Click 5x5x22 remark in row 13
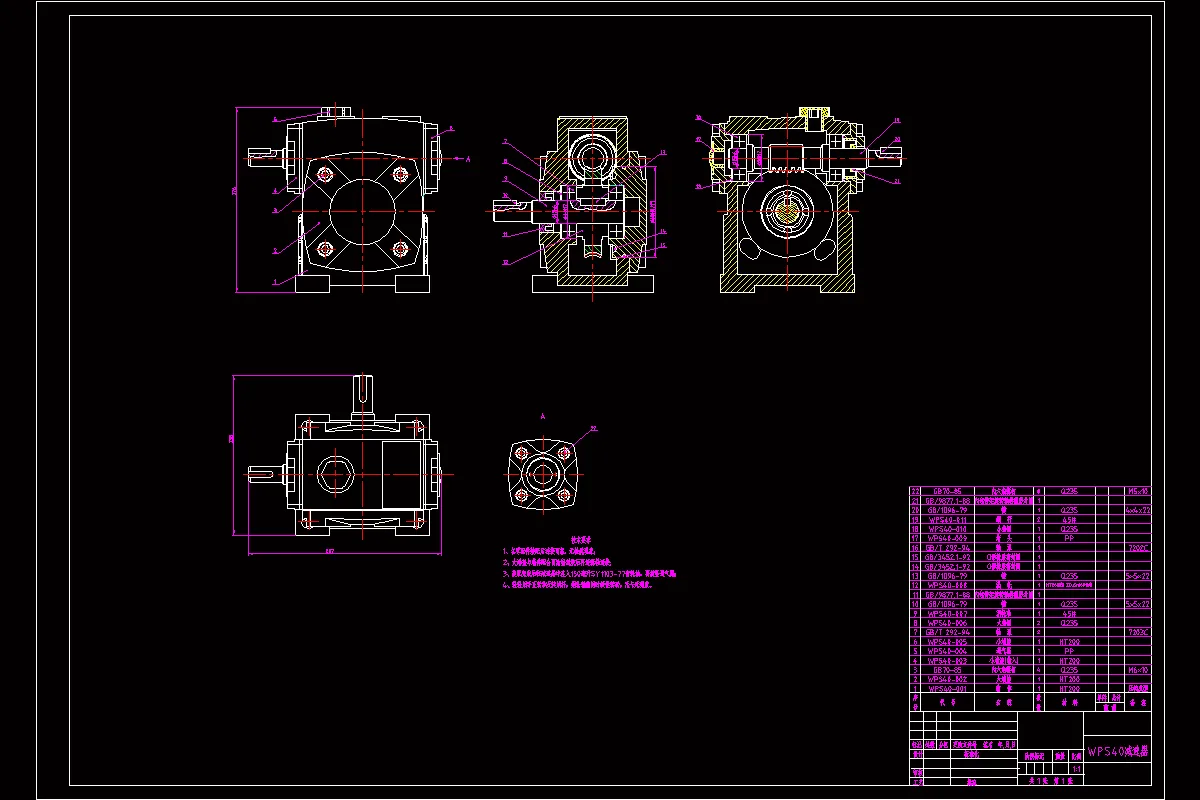1200x800 pixels. [1138, 576]
